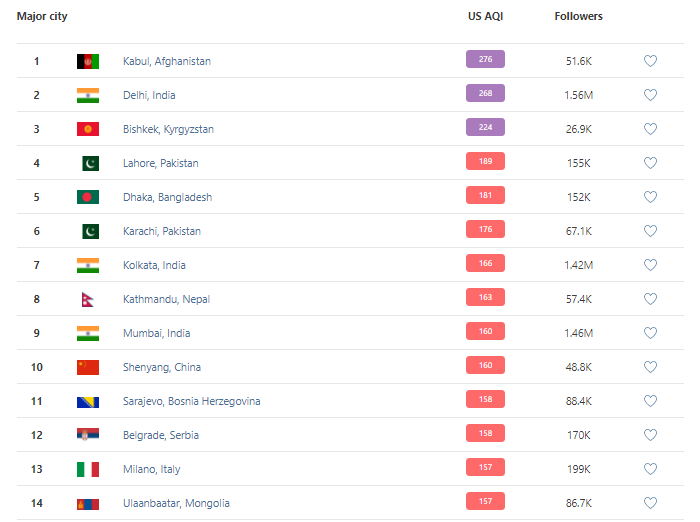Screen dimensions: 700x522
Task: Click the Afghanistan flag icon
Action: coord(88,61)
